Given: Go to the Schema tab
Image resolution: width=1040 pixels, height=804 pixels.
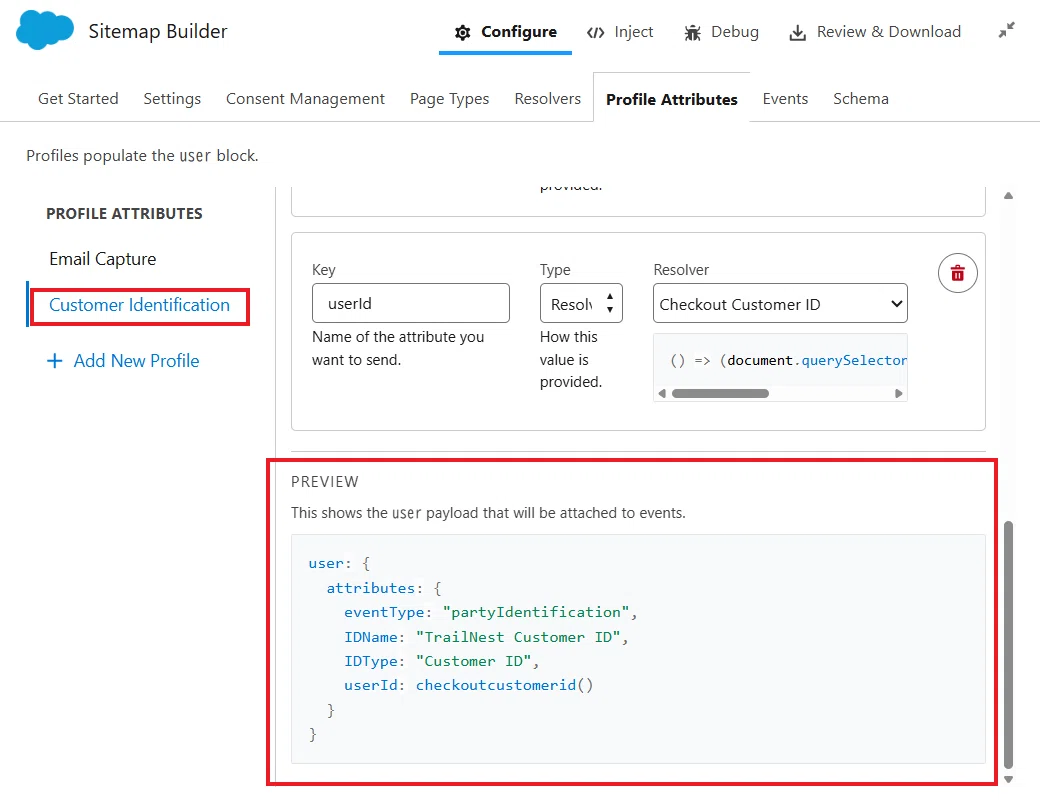Looking at the screenshot, I should 861,99.
